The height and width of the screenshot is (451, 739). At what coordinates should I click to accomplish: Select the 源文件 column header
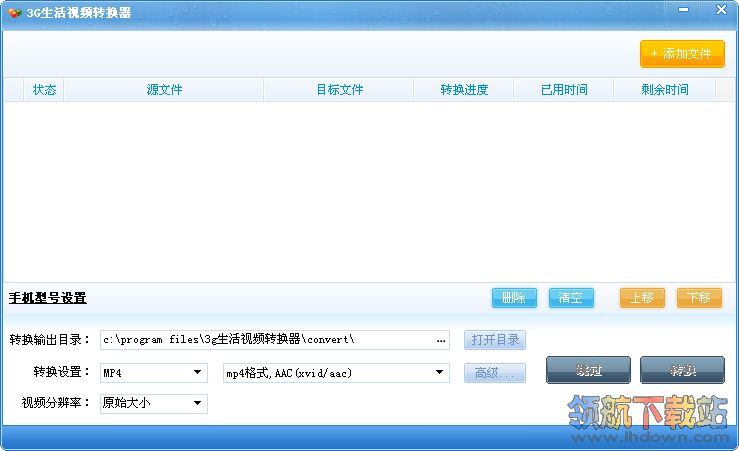coord(164,90)
